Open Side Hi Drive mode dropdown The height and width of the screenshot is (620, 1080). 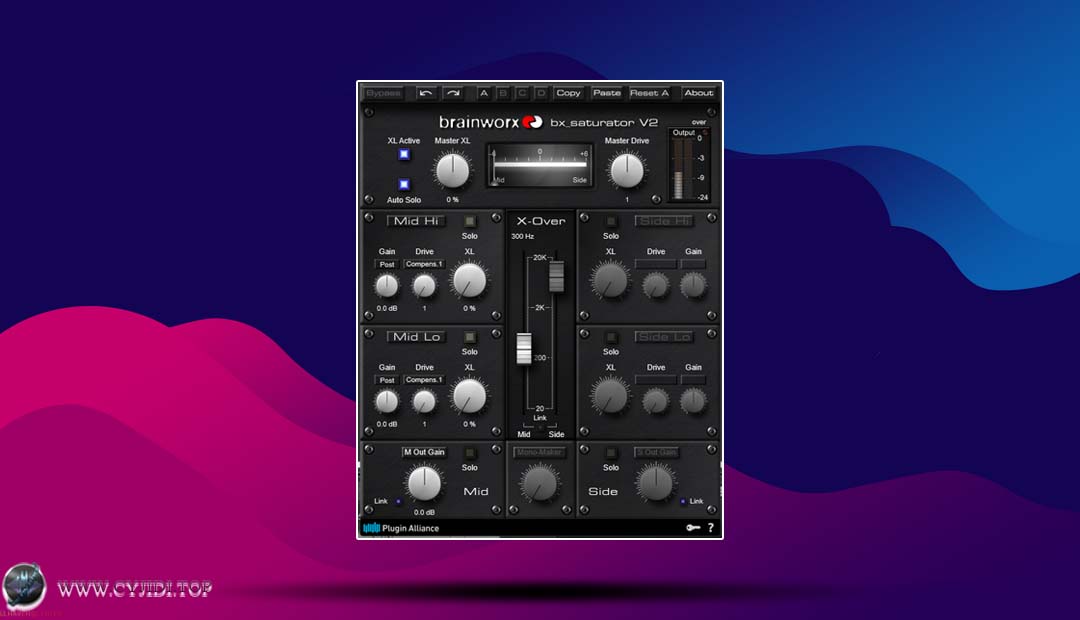[x=656, y=265]
